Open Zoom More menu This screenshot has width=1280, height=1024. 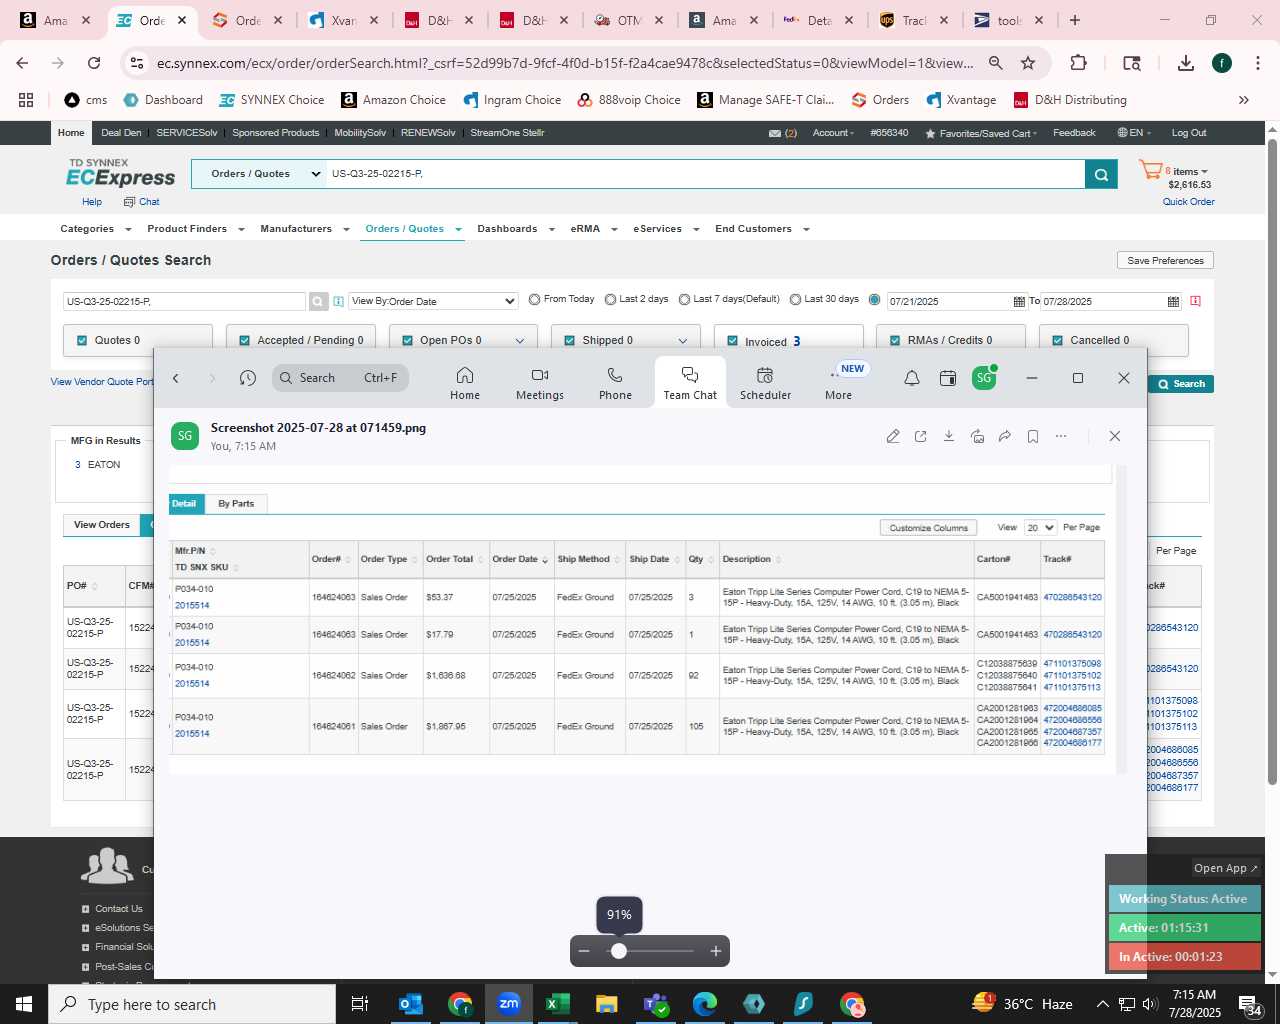[839, 383]
